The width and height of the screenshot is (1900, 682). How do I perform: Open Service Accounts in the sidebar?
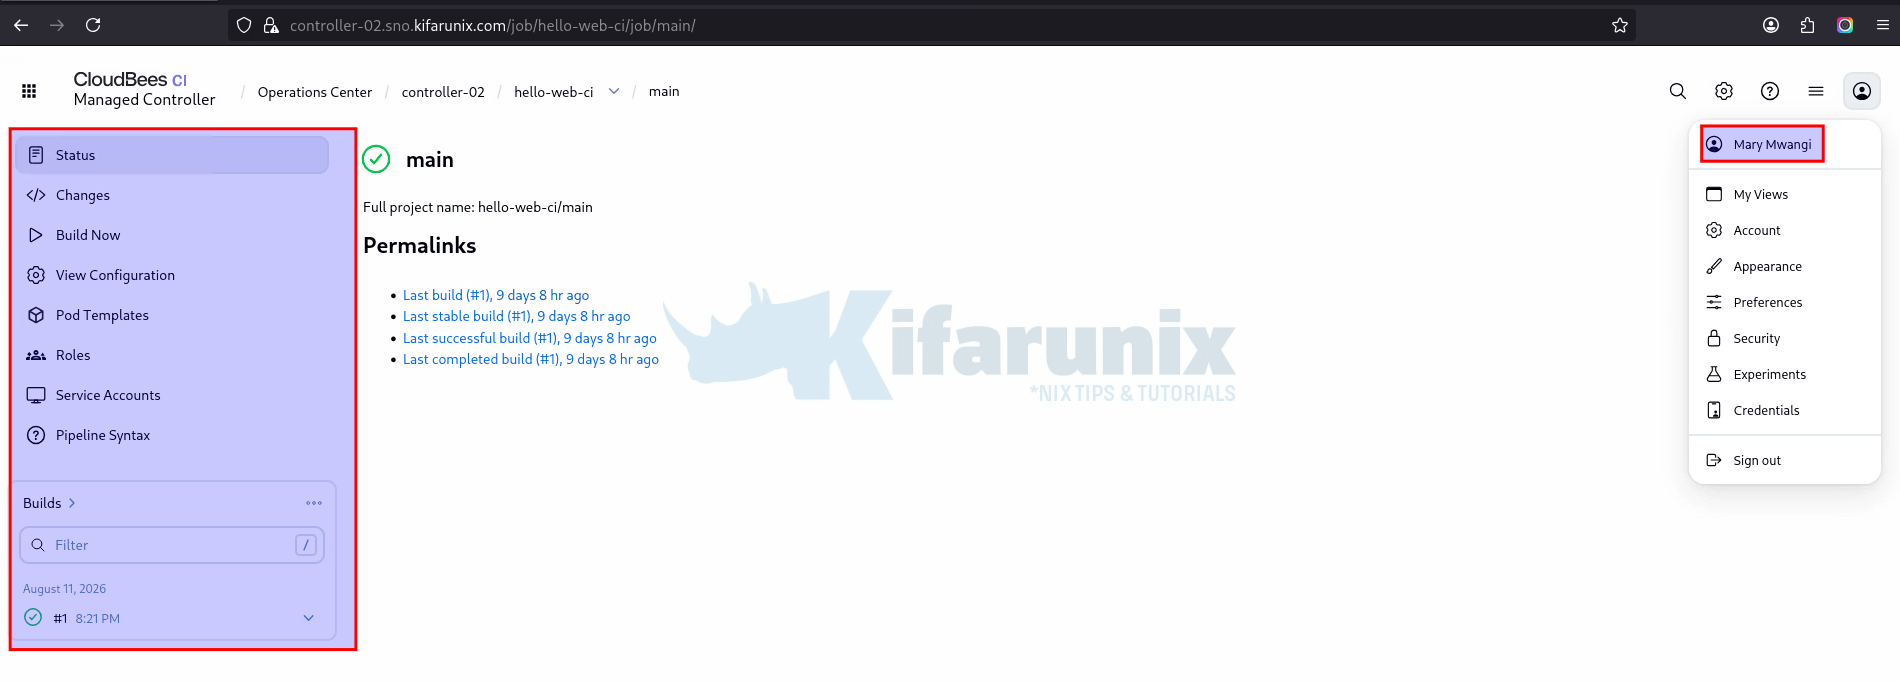pyautogui.click(x=172, y=395)
